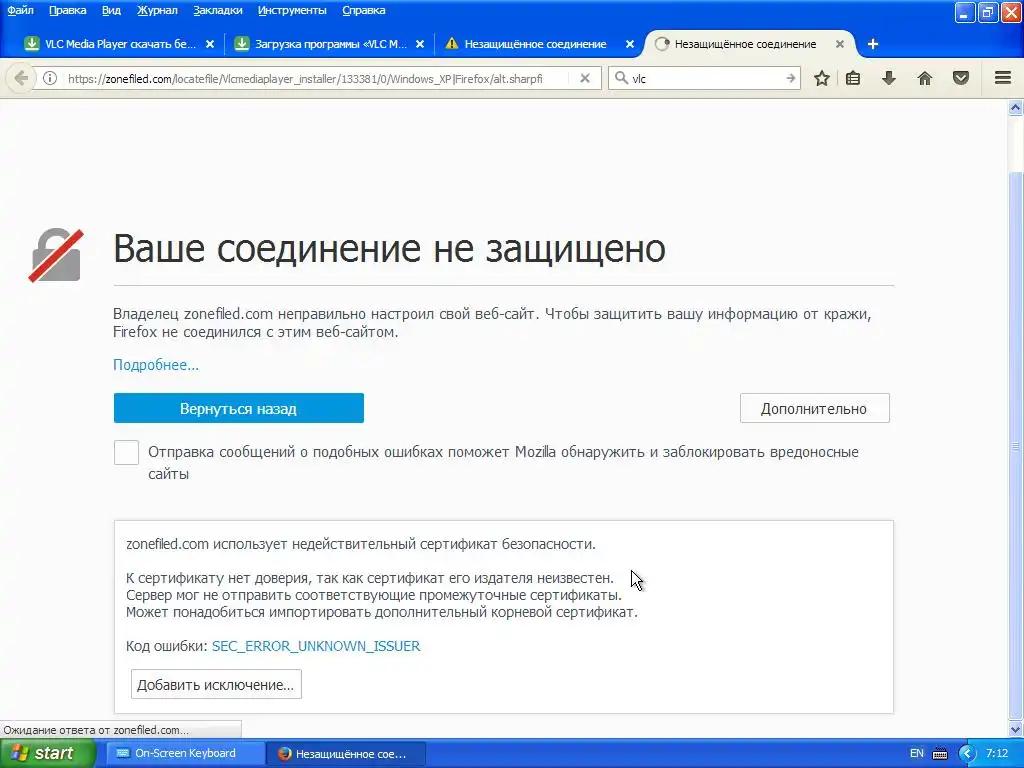Click Добавить исключение button
1024x768 pixels.
216,684
